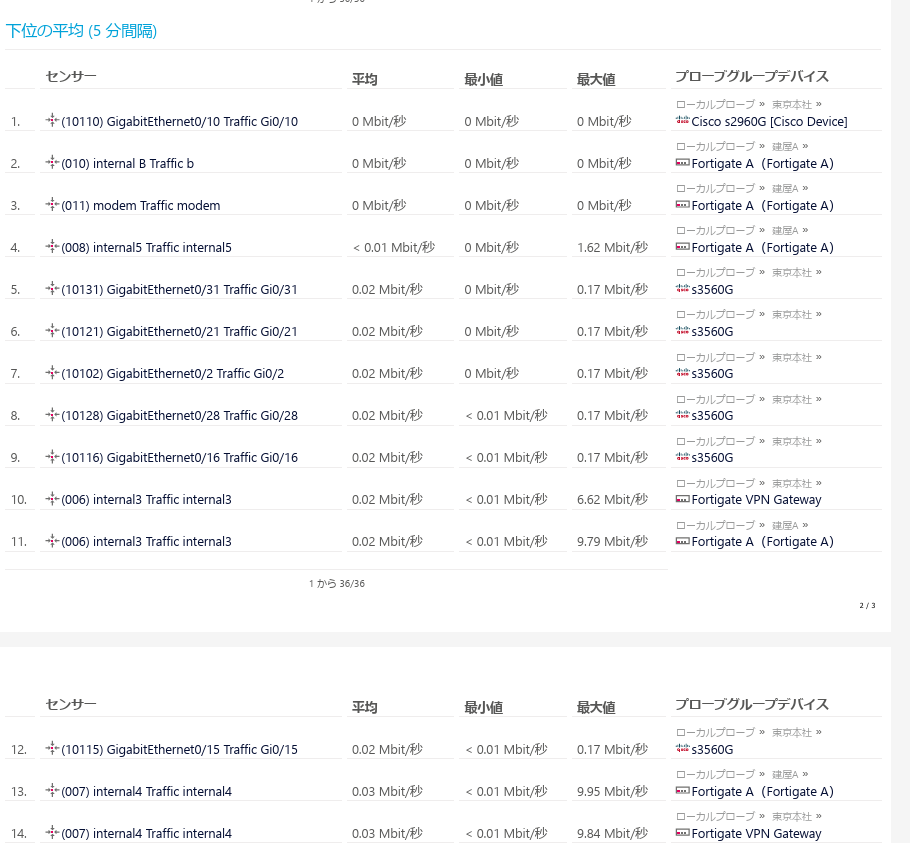This screenshot has height=843, width=910.
Task: Open sensor (10128) GigabitEthernet0/28 Traffic Gi0/28
Action: click(179, 415)
